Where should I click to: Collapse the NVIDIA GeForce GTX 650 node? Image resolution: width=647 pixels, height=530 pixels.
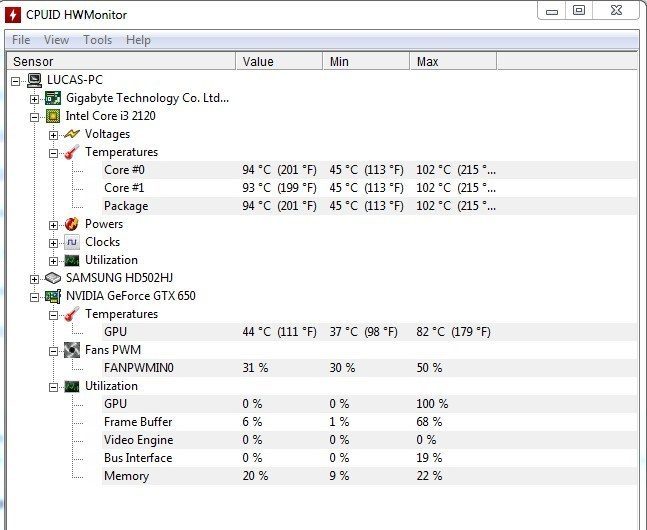[x=34, y=297]
